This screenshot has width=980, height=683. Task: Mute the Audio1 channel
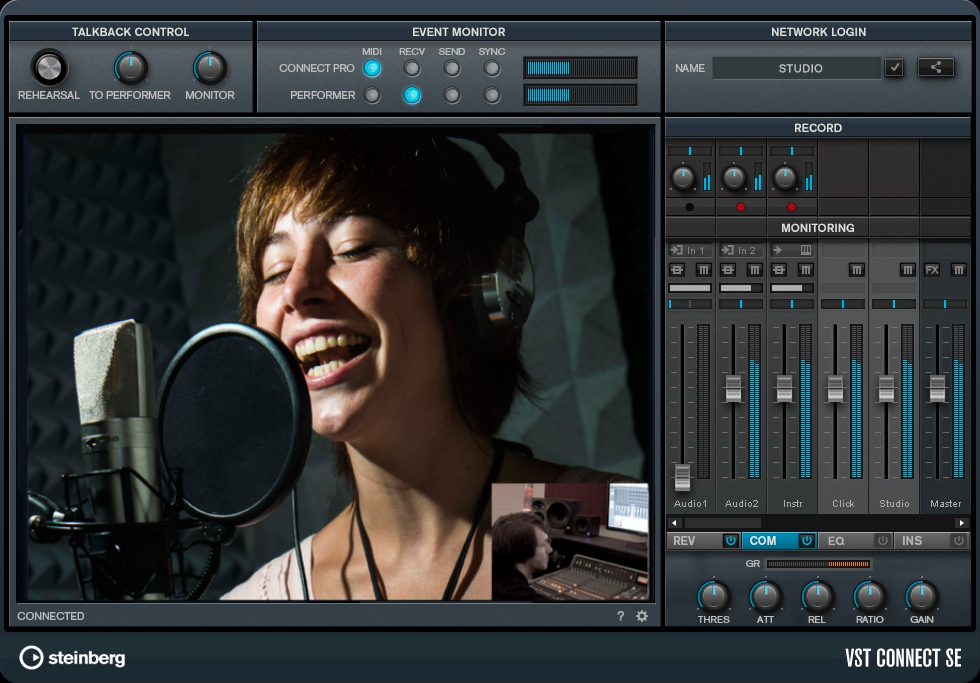[703, 270]
